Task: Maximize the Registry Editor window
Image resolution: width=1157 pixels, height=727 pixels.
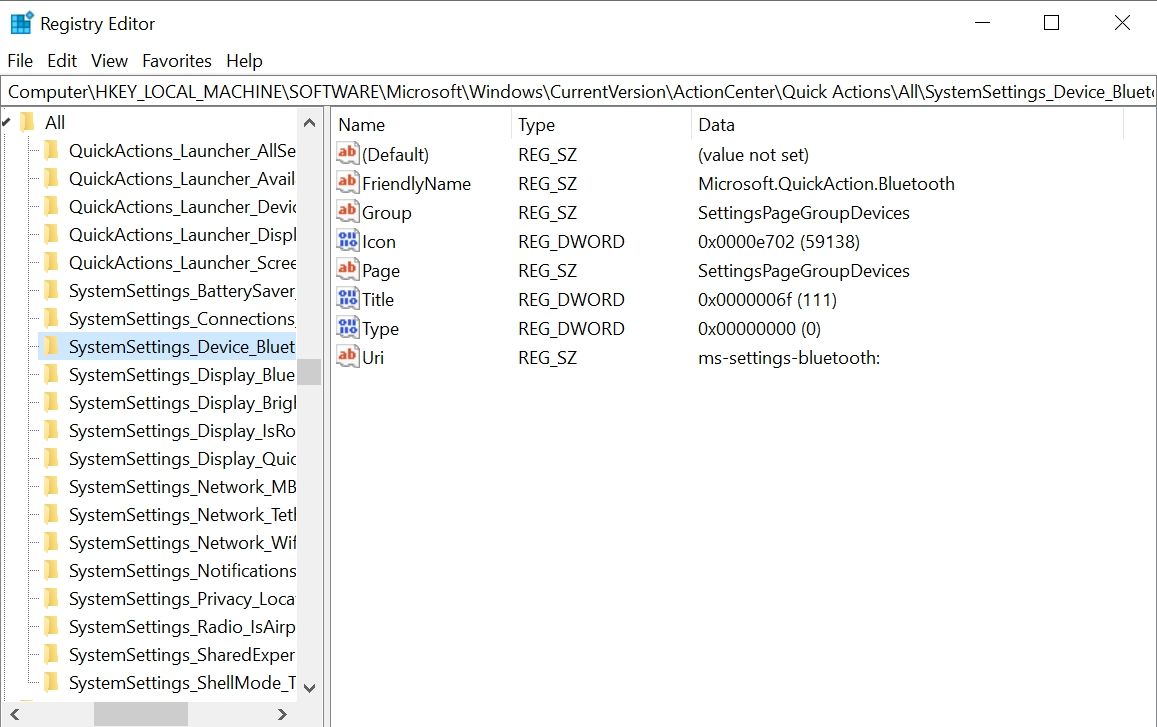Action: 1051,23
